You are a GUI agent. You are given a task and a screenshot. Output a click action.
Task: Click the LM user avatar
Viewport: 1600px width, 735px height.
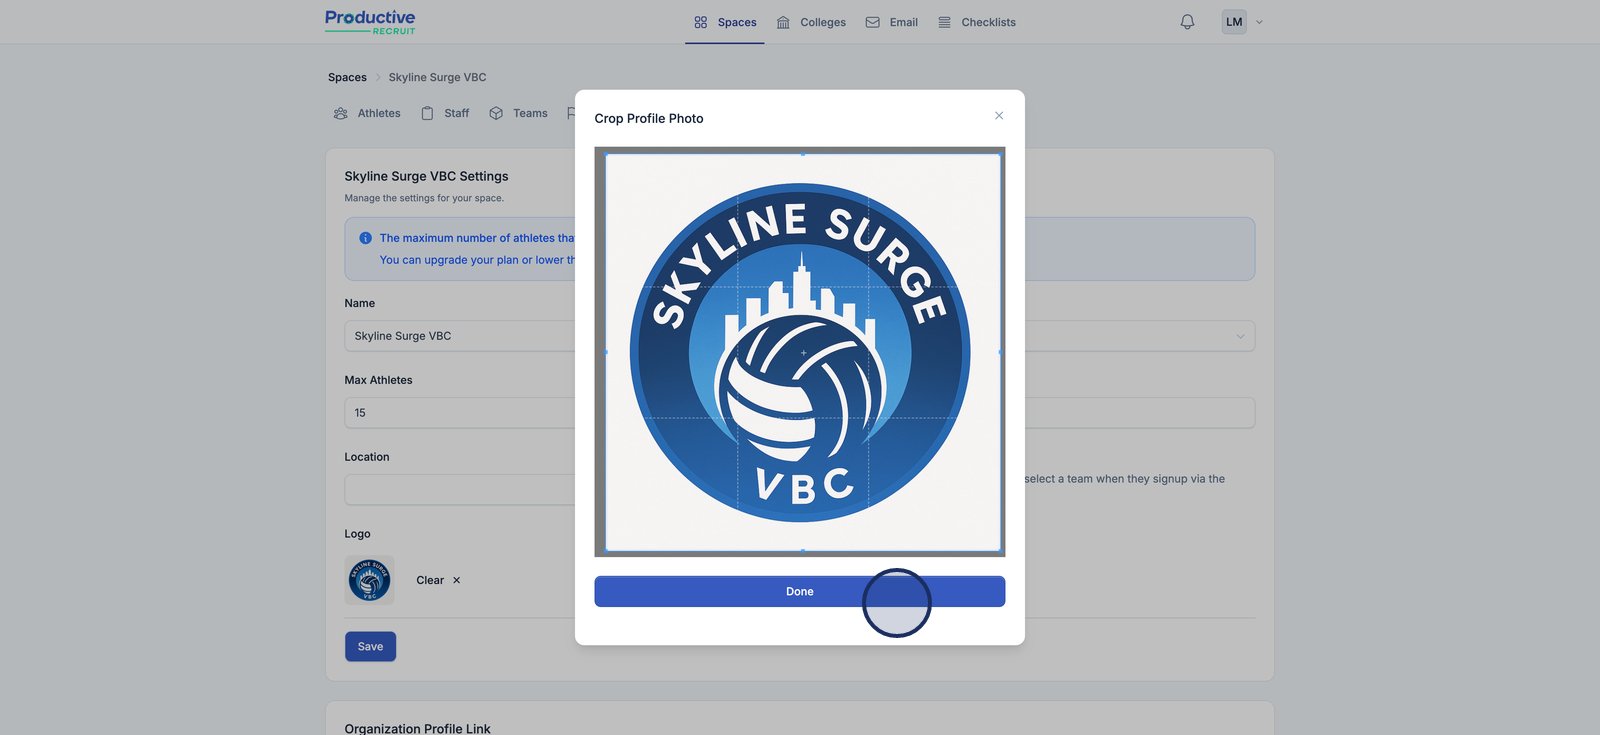1234,22
